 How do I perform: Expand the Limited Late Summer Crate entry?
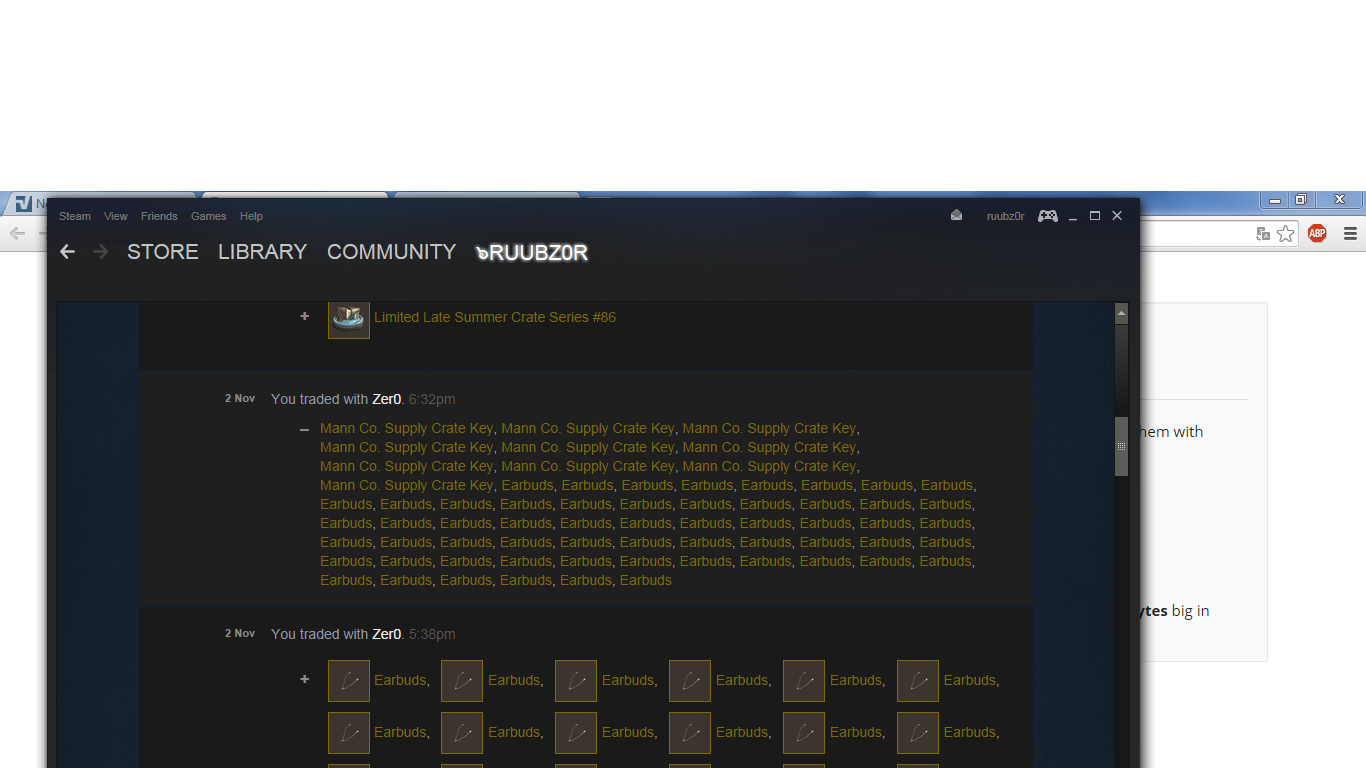pos(304,317)
